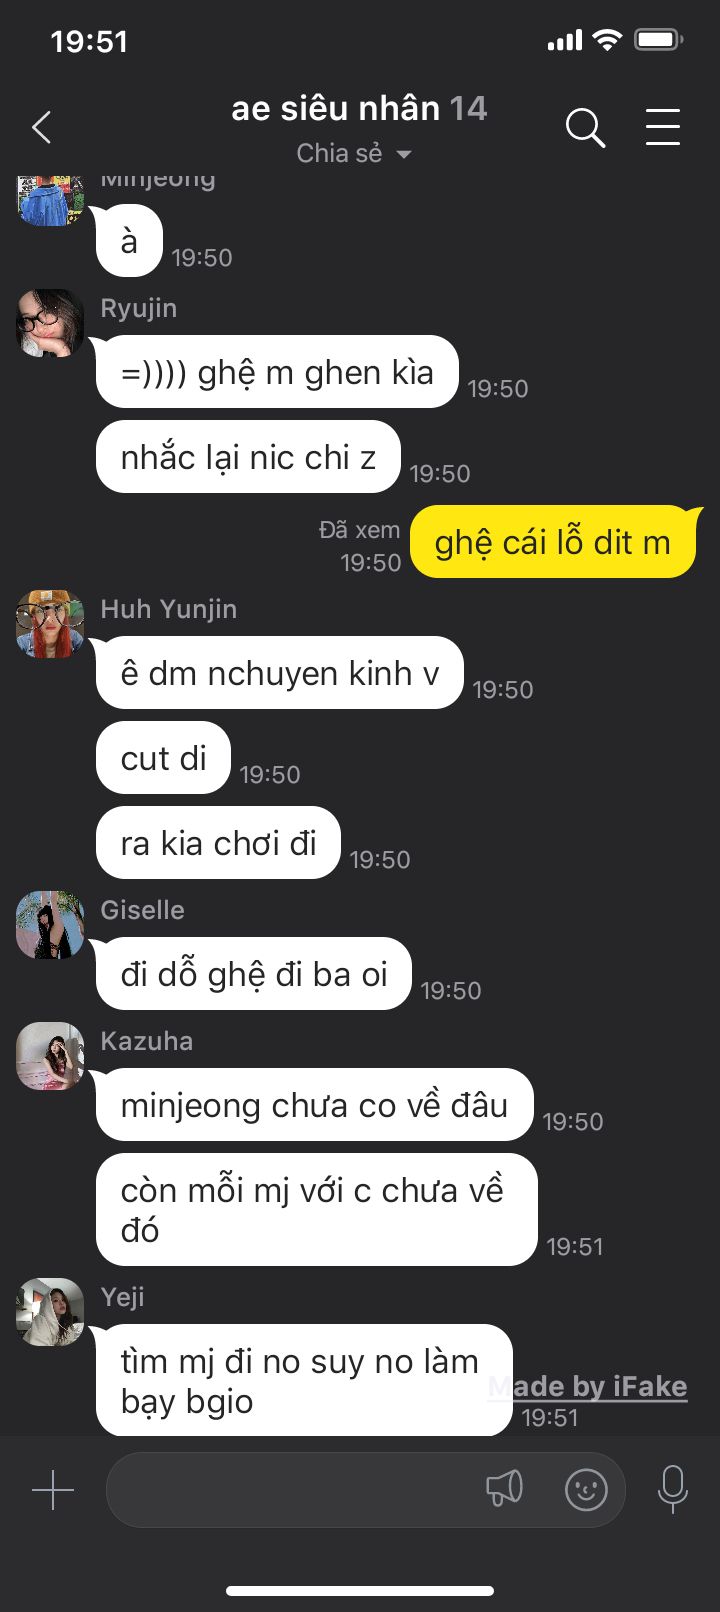Open Huh Yunjin's profile avatar
The width and height of the screenshot is (720, 1612).
[50, 624]
